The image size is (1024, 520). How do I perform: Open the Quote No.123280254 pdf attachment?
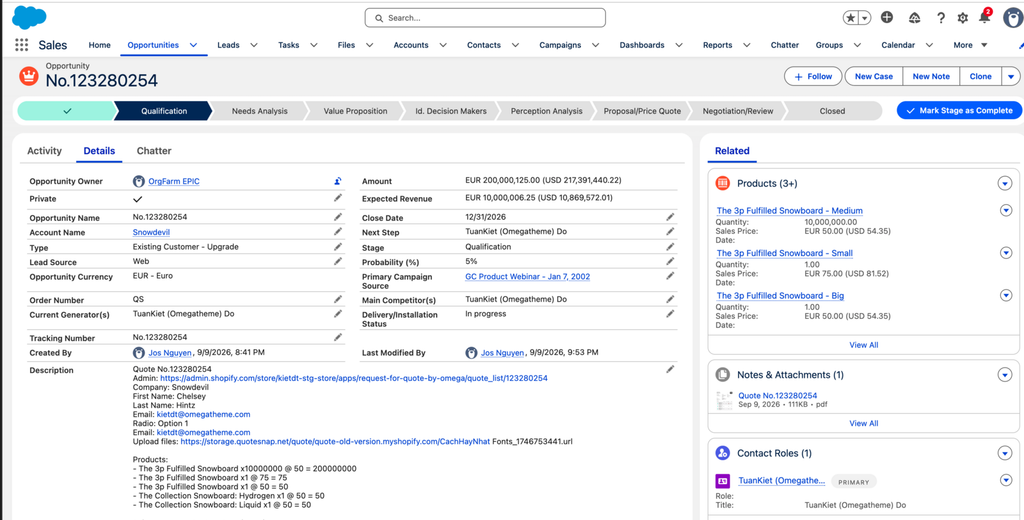pos(777,395)
